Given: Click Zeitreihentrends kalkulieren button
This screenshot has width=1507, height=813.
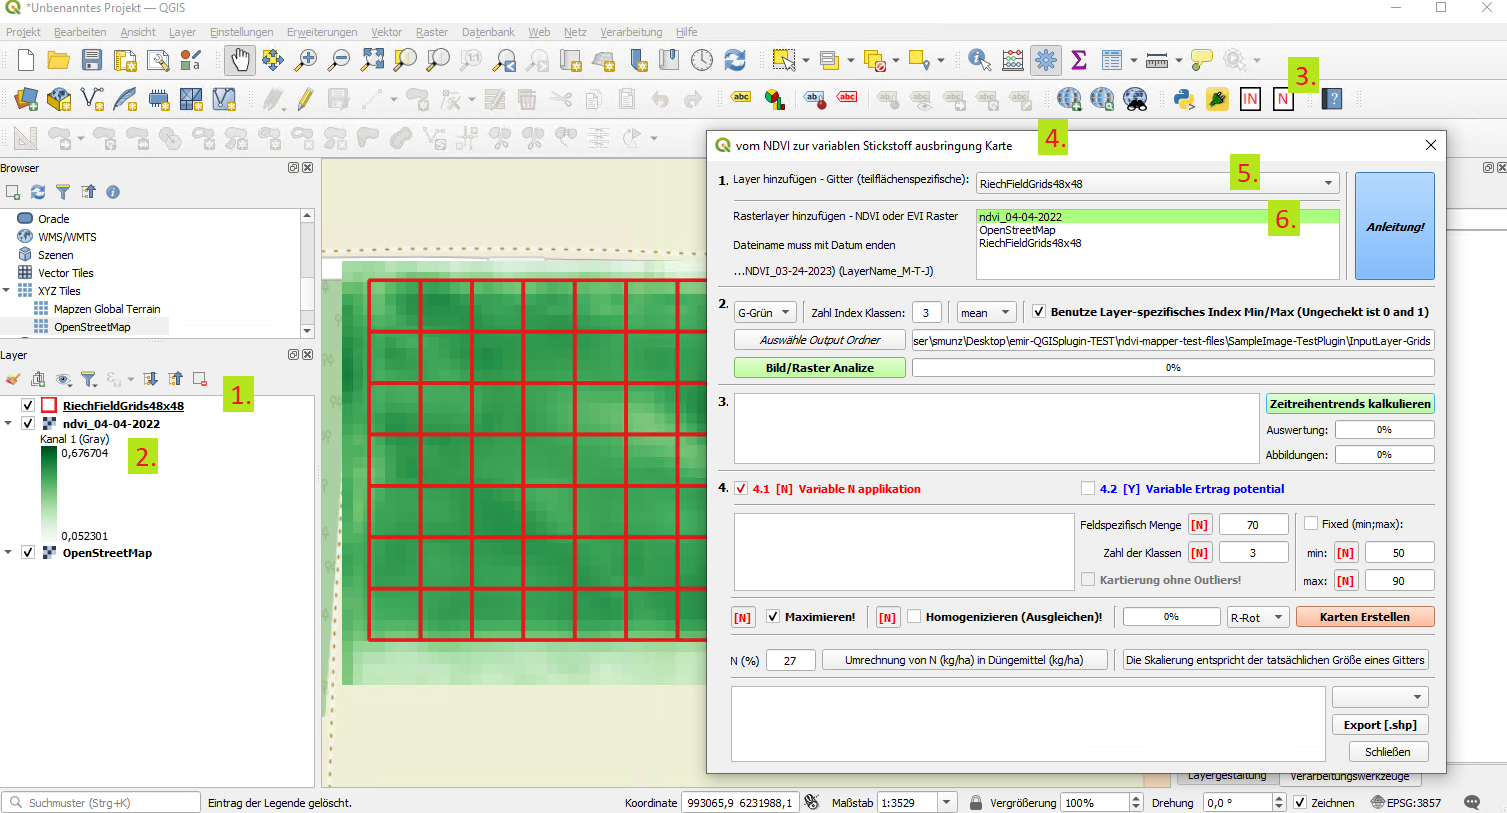Looking at the screenshot, I should click(x=1350, y=404).
